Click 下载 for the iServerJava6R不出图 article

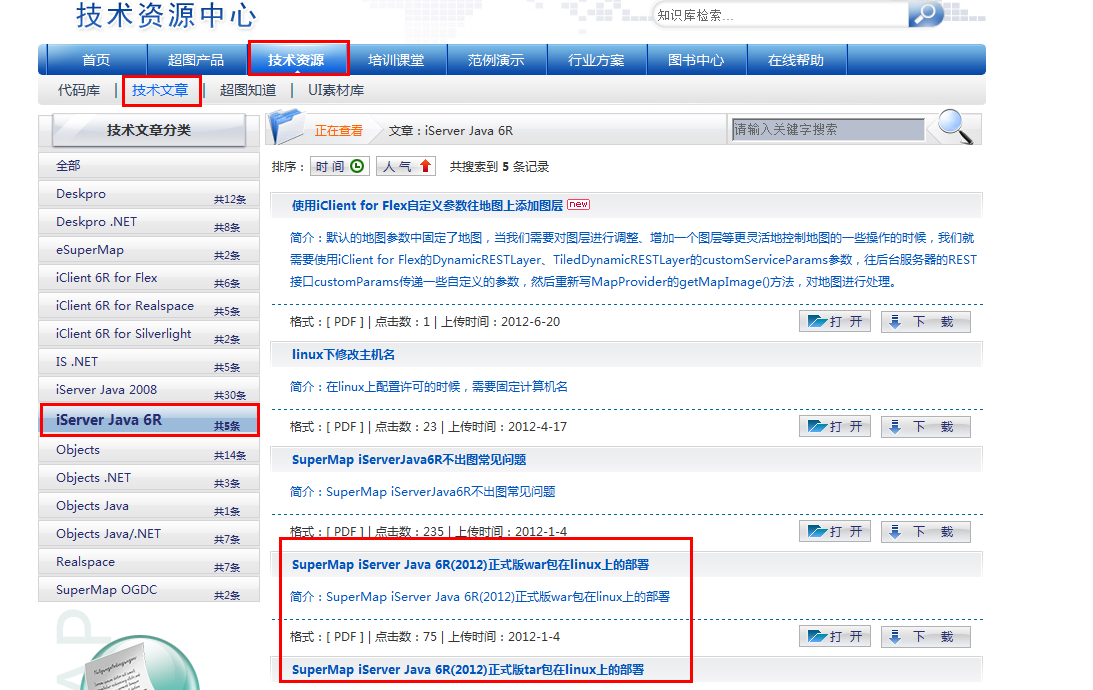pos(926,532)
